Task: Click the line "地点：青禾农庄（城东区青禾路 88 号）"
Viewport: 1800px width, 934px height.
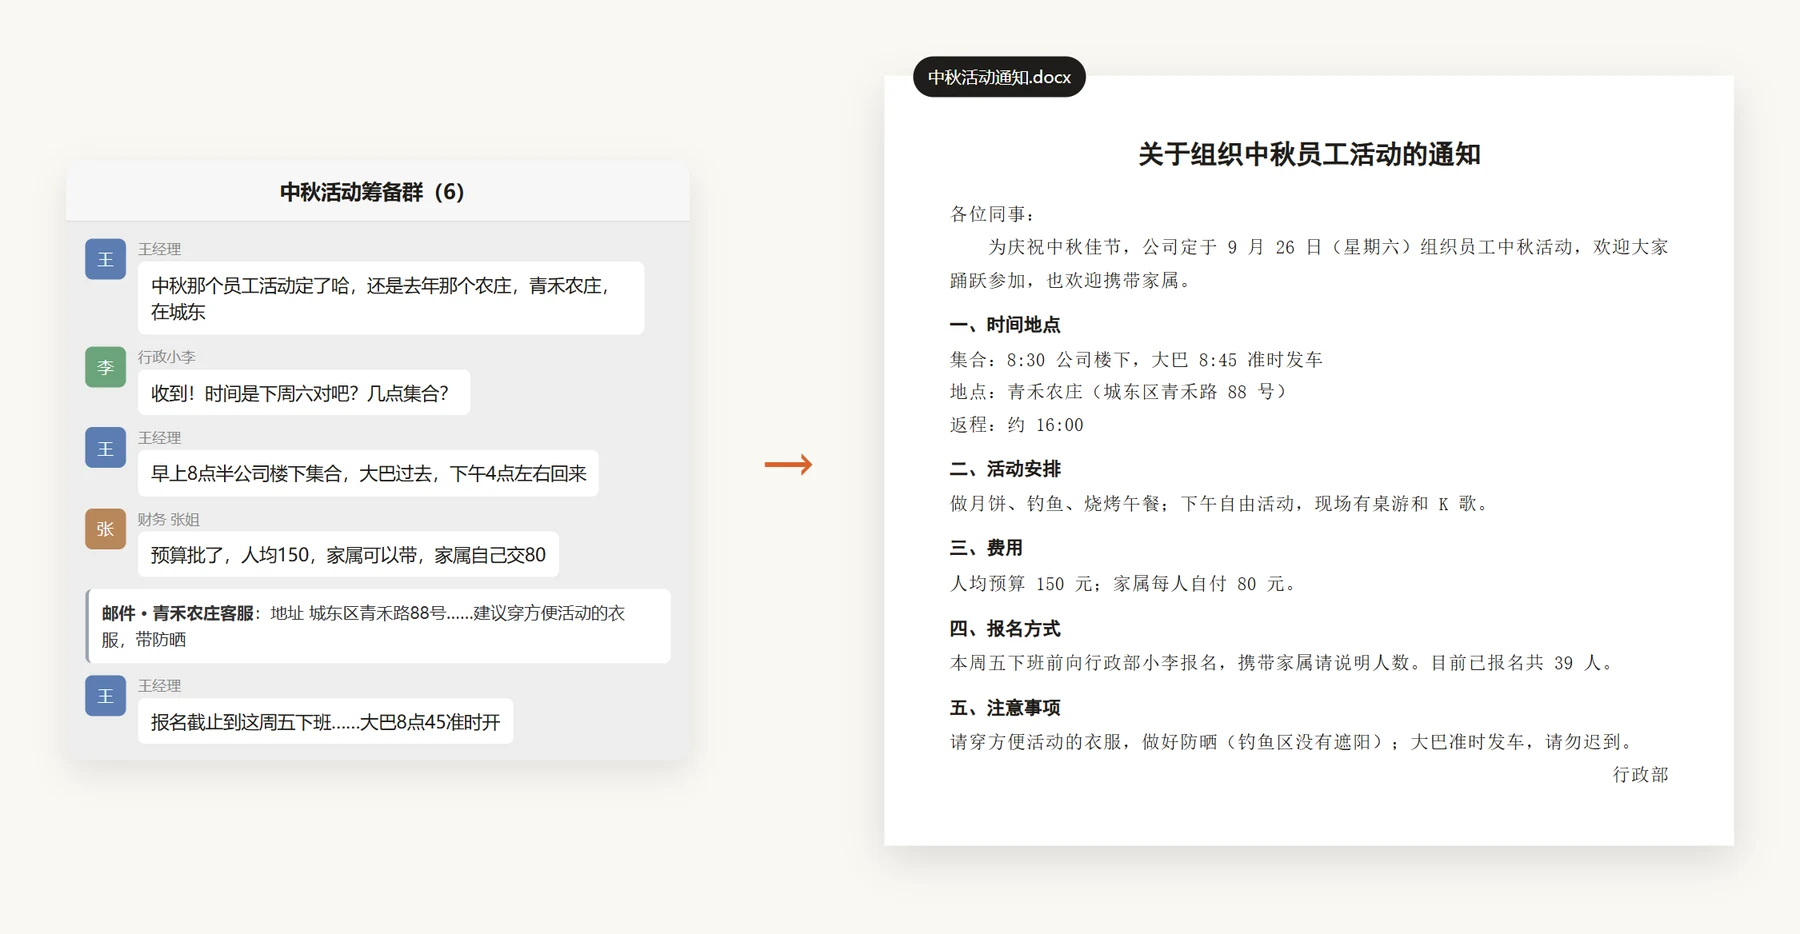Action: click(1119, 392)
